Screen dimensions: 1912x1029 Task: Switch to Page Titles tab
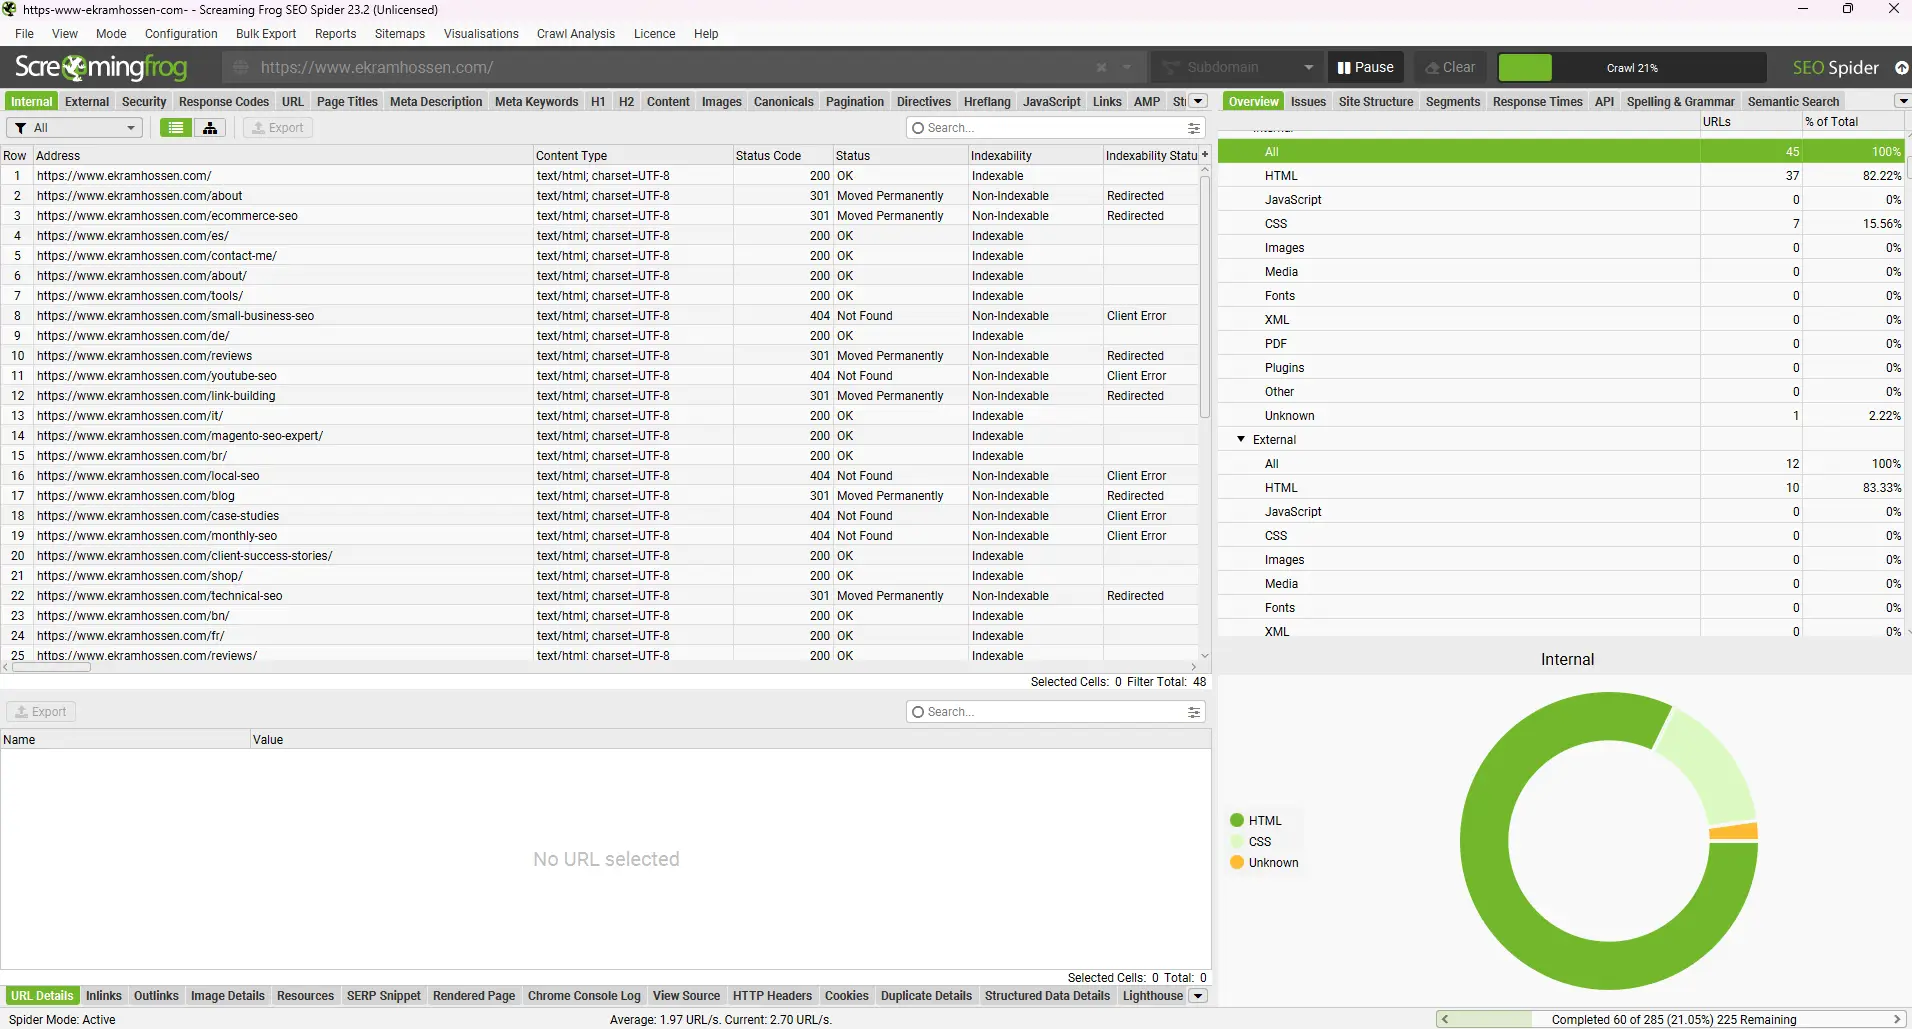(x=347, y=102)
